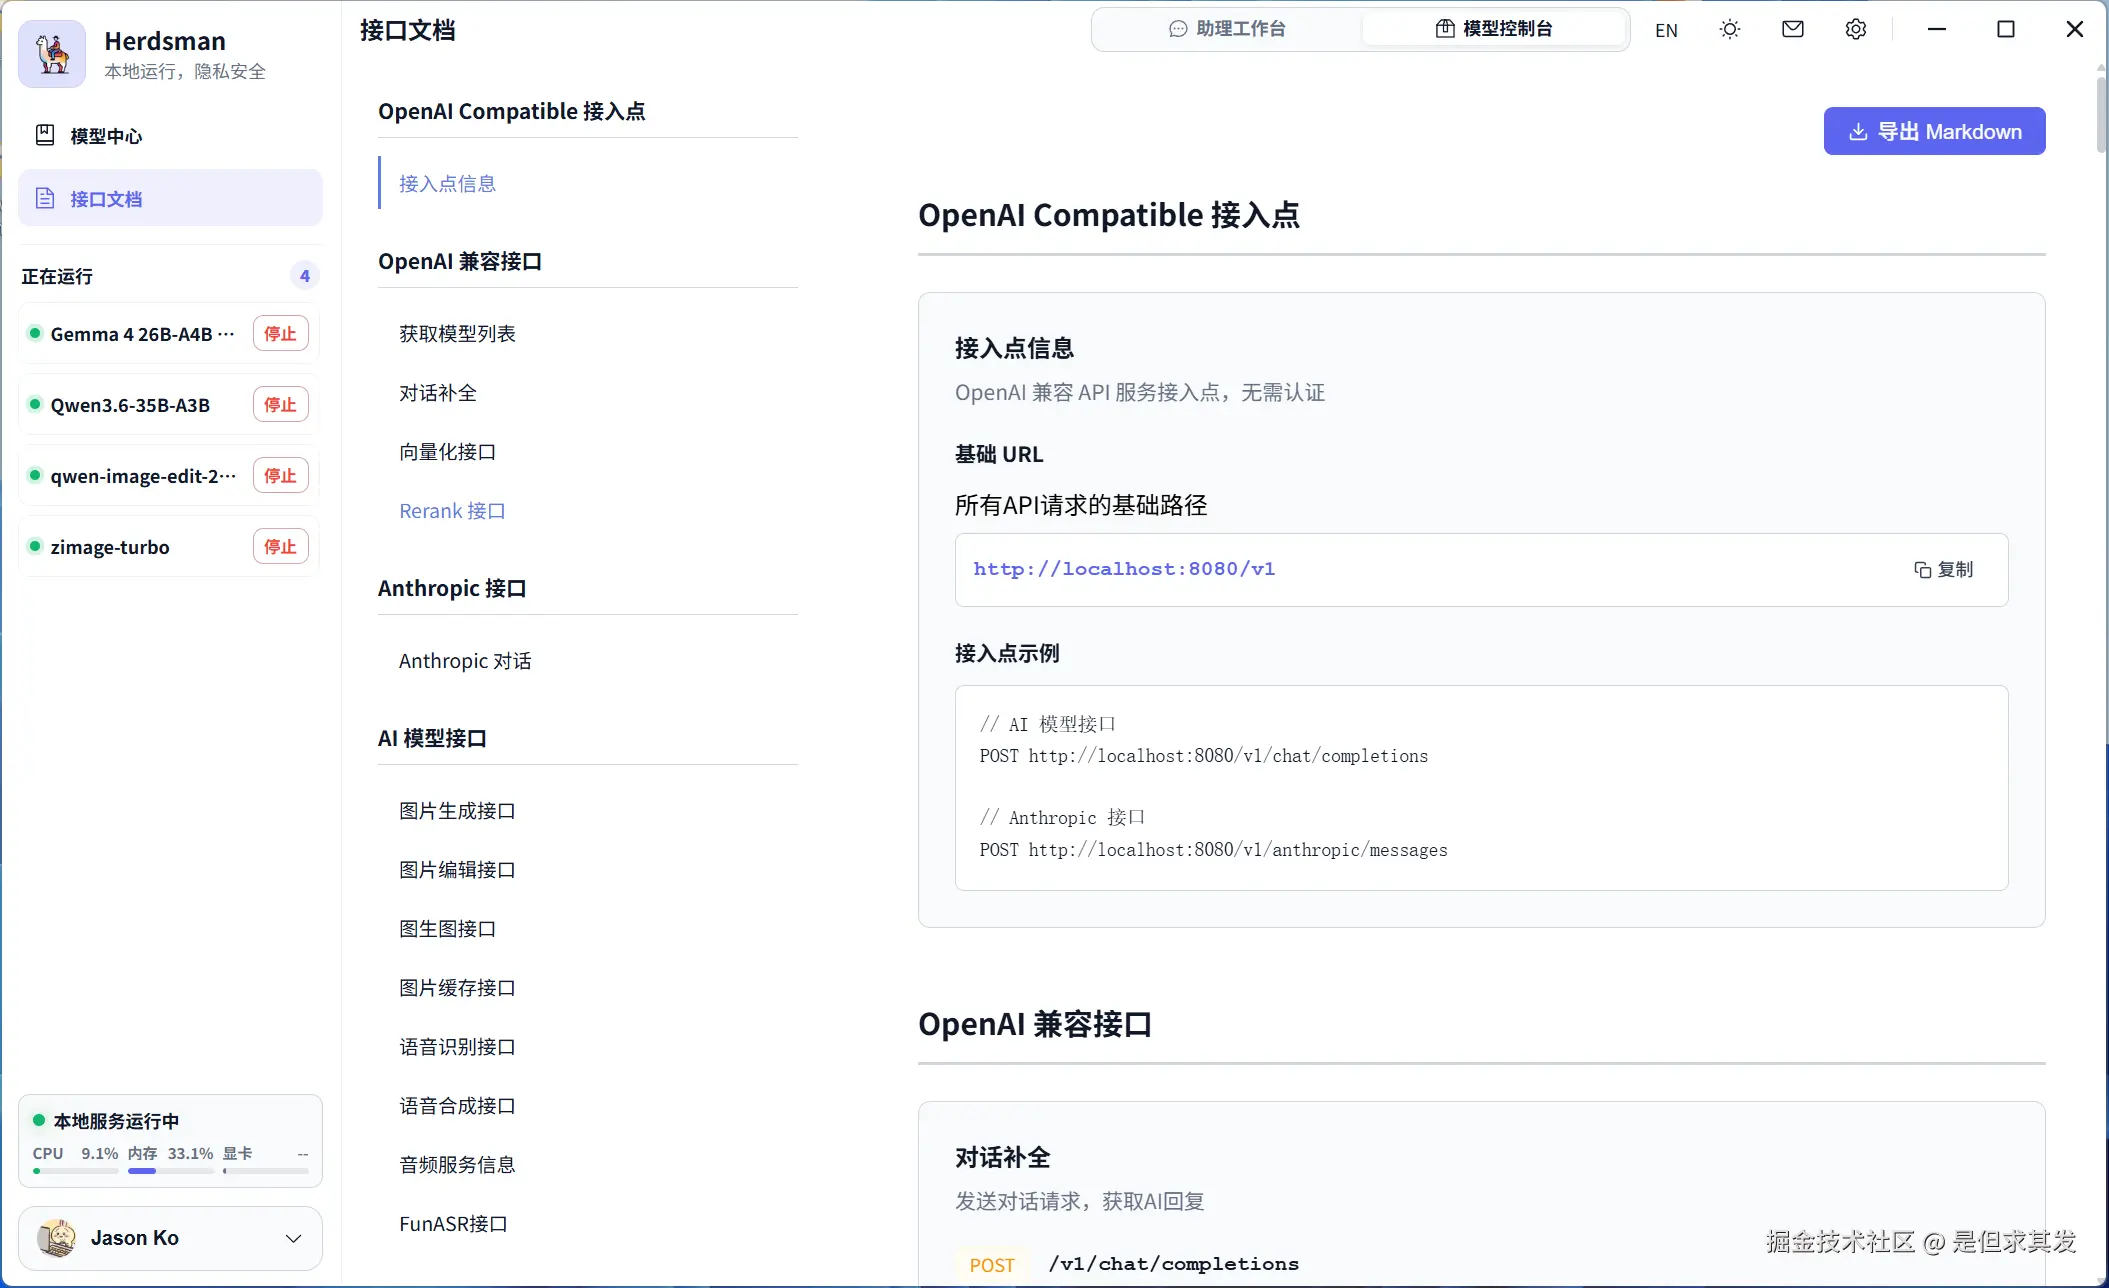Open 模型中心 in the sidebar
The height and width of the screenshot is (1288, 2109).
tap(171, 135)
